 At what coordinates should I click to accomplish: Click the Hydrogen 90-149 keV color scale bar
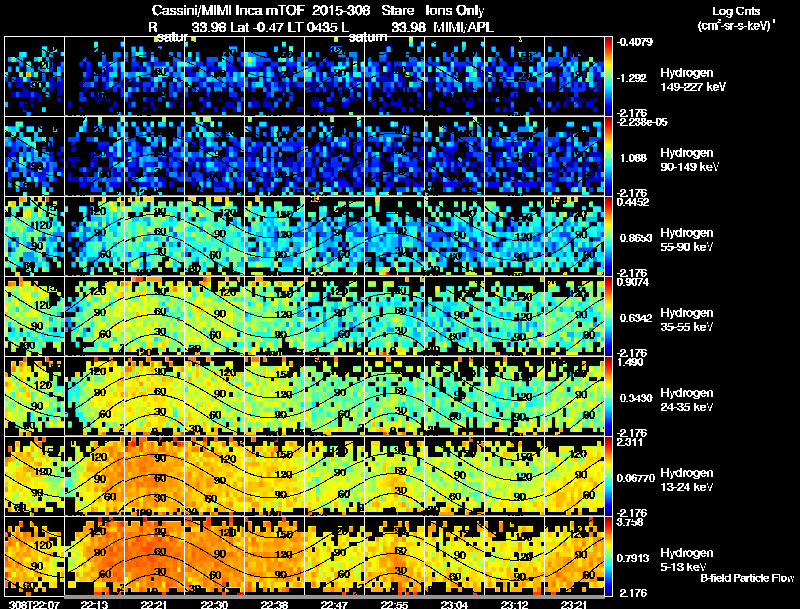click(x=608, y=157)
